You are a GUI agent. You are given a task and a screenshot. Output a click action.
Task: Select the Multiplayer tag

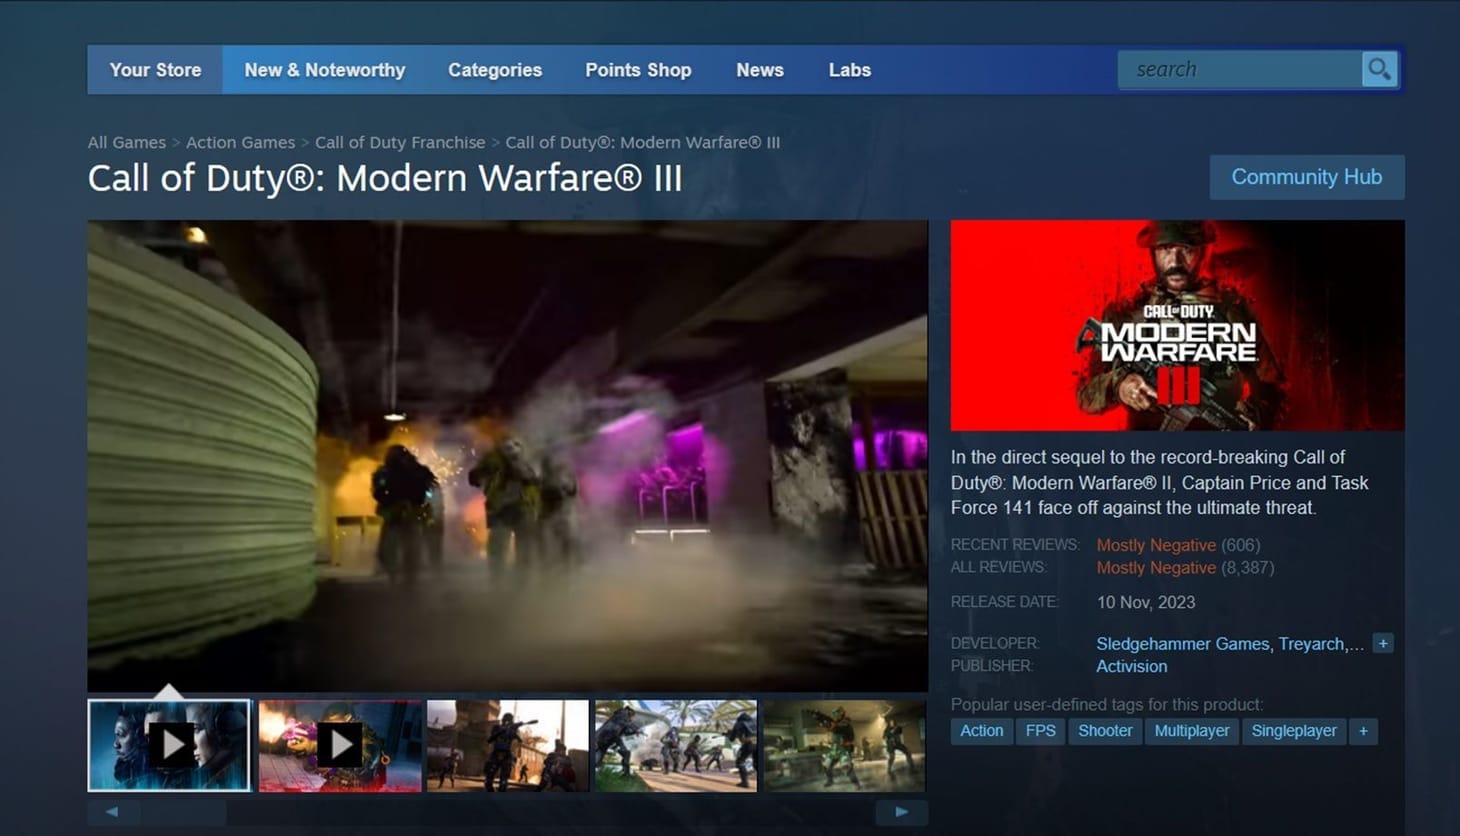(x=1191, y=731)
